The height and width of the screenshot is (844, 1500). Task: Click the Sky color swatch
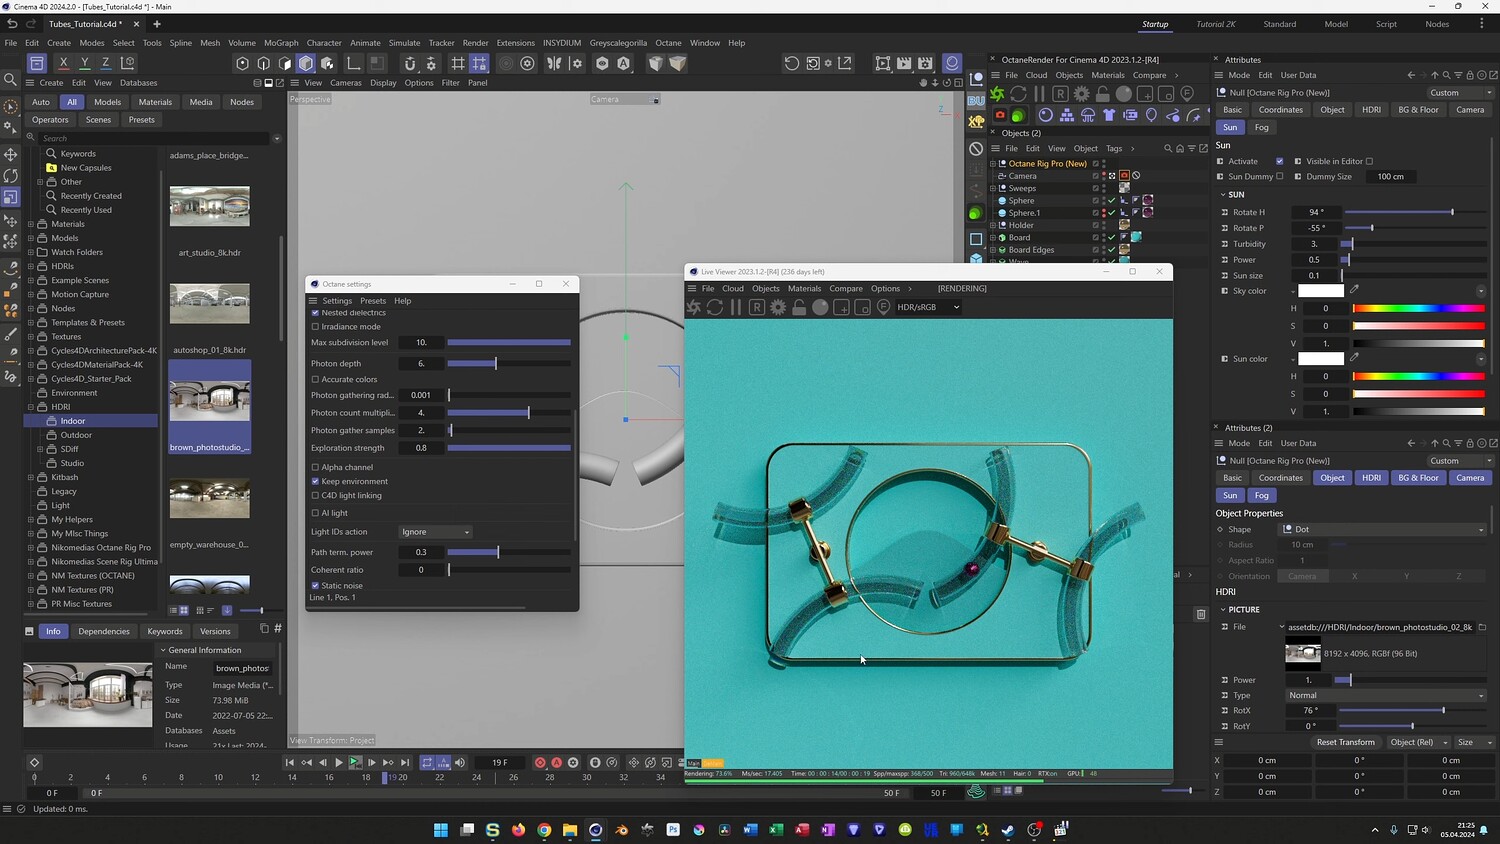[x=1321, y=291]
